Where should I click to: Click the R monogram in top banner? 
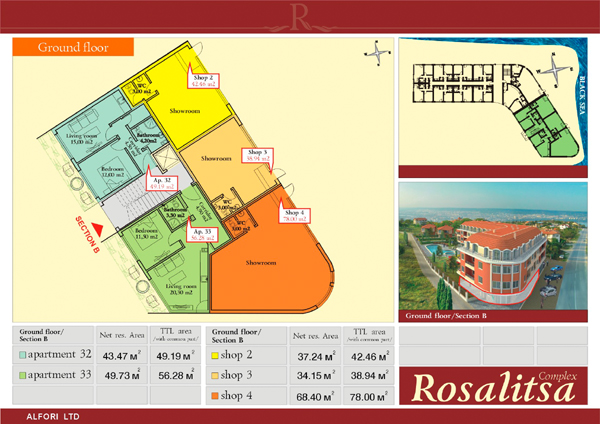[x=300, y=17]
